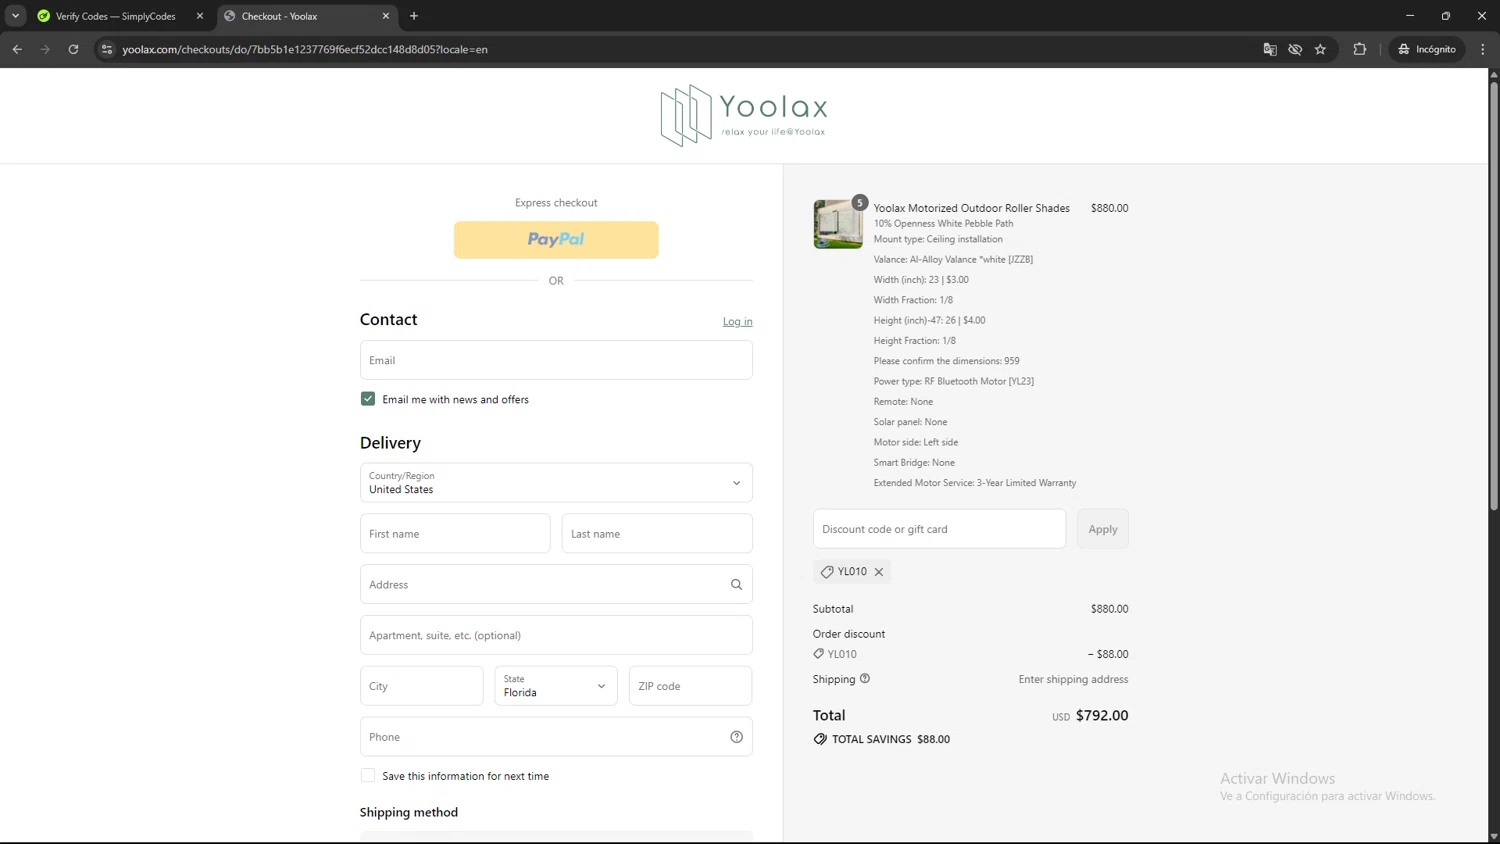
Task: Click the Enter shipping address text
Action: click(1073, 679)
